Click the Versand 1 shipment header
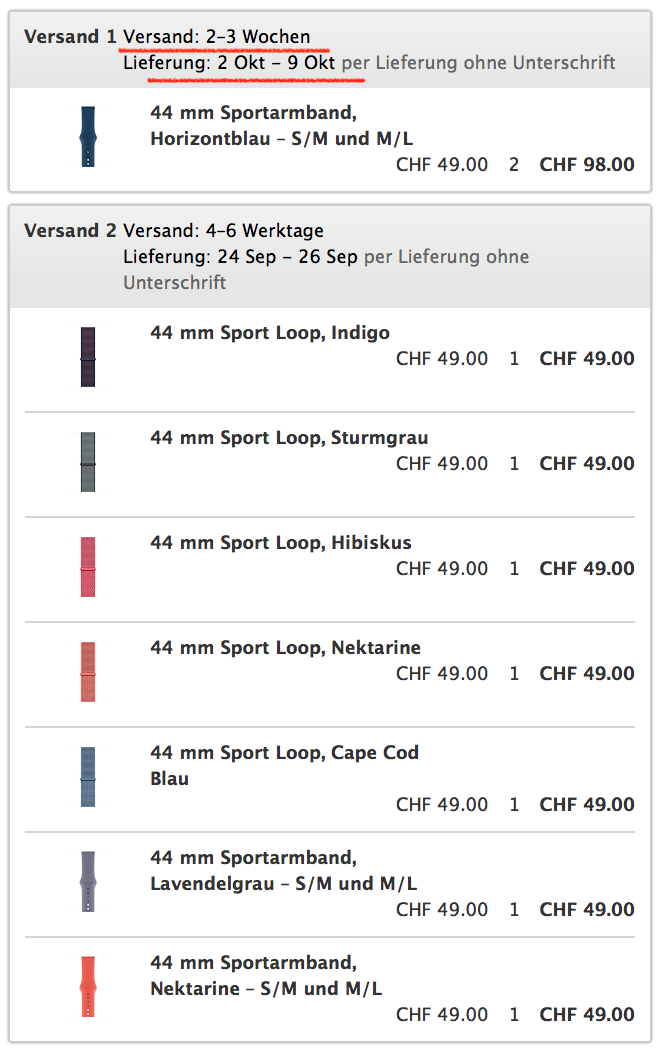Screen dimensions: 656x1050 pos(329,50)
